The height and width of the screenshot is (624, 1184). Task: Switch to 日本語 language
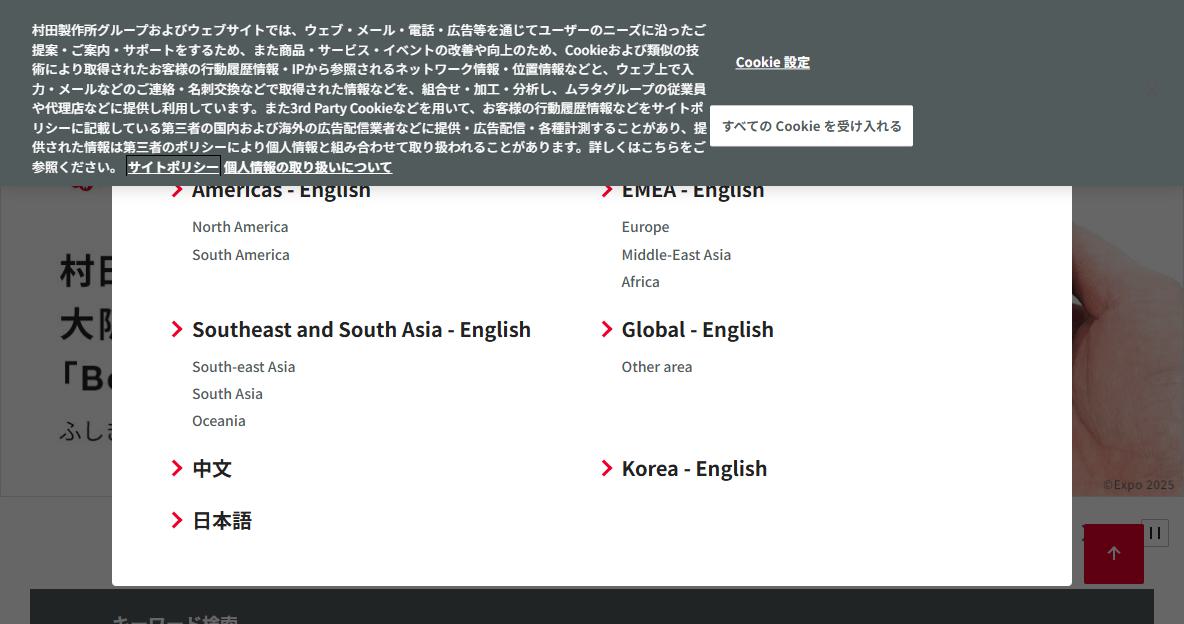[x=221, y=521]
